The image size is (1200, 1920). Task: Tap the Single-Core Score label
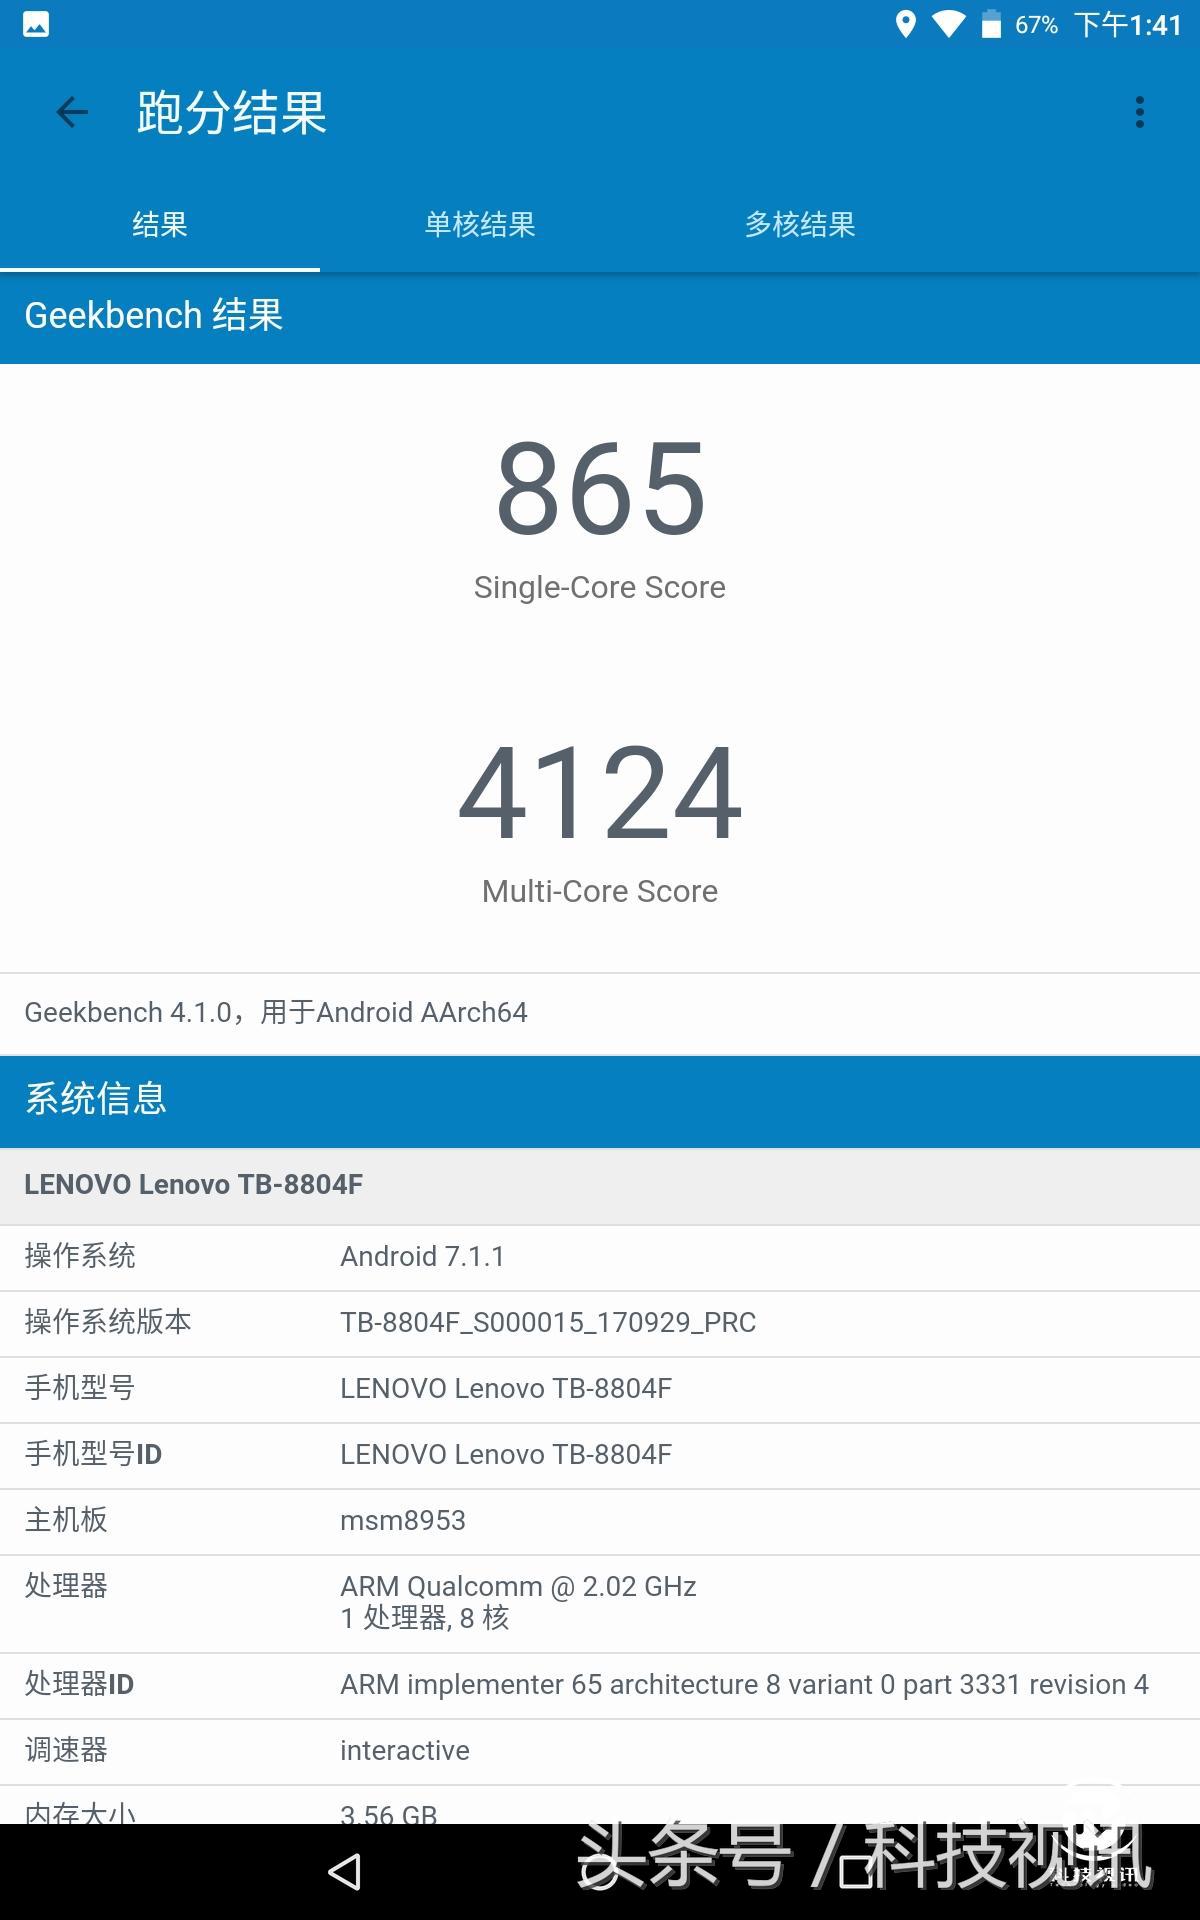click(x=600, y=587)
